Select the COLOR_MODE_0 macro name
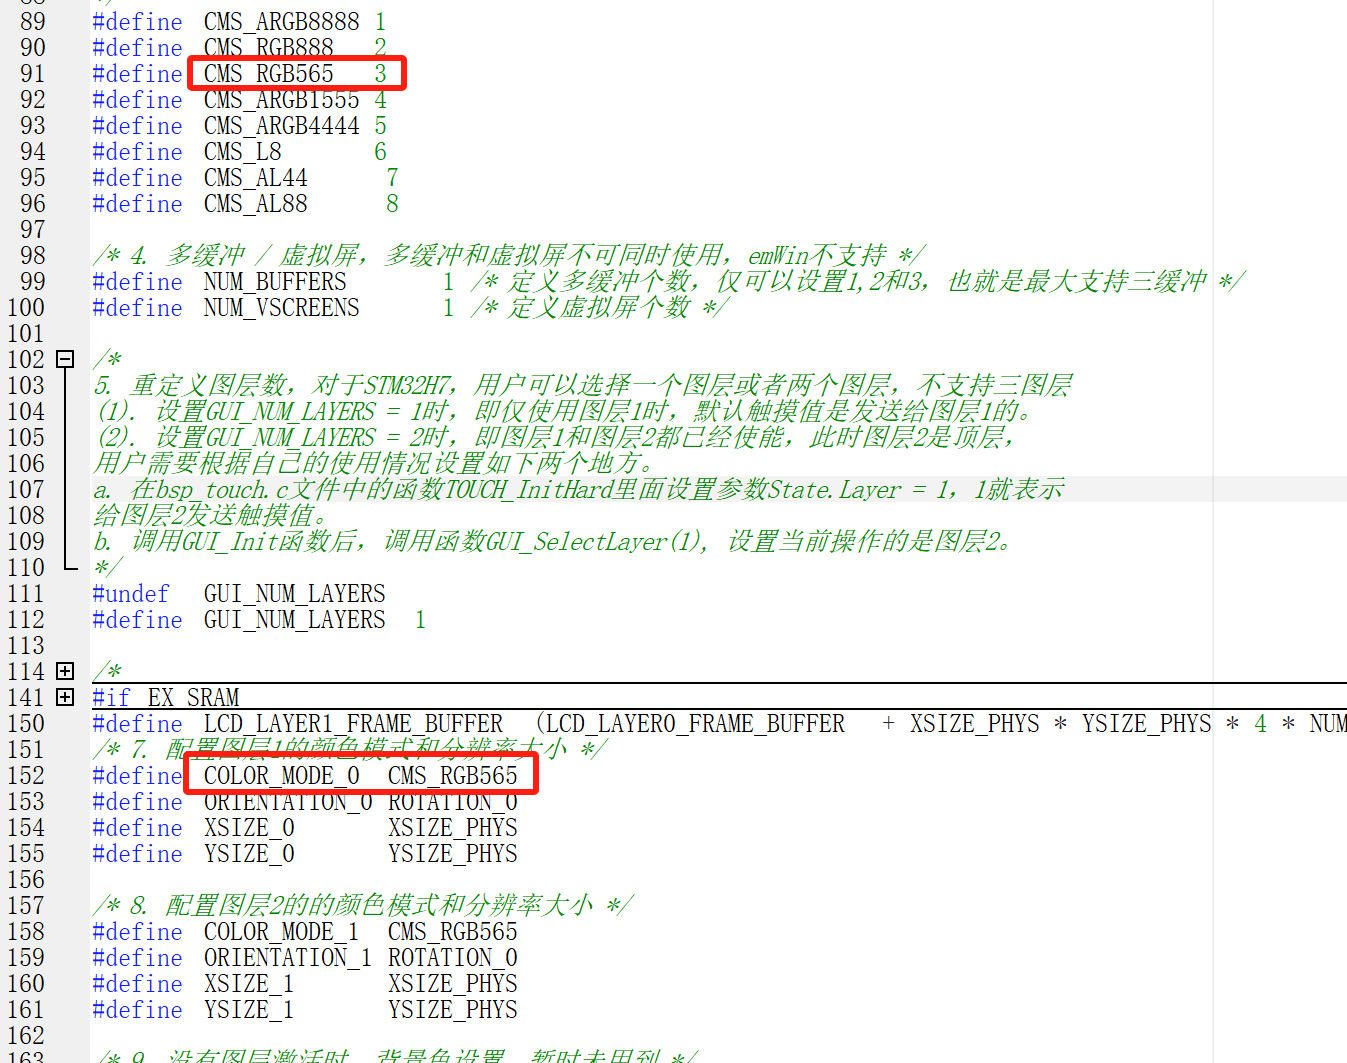1347x1063 pixels. [x=281, y=776]
